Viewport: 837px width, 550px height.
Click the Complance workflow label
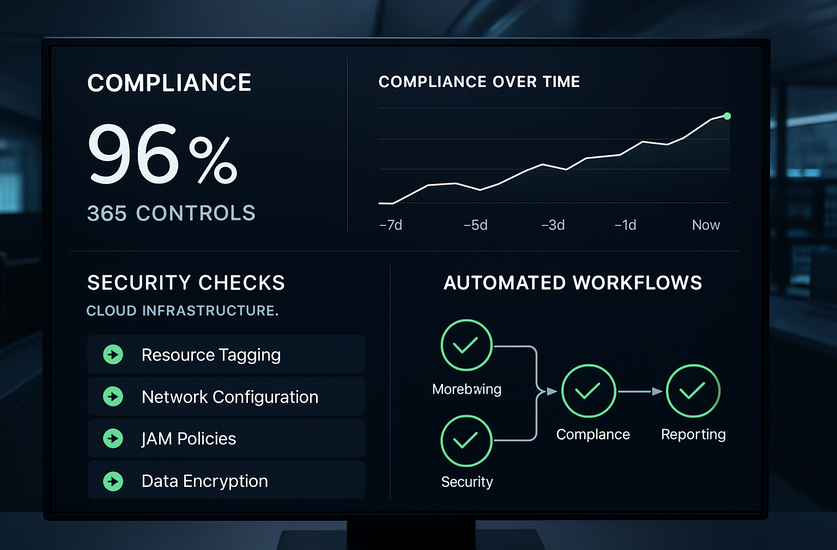pyautogui.click(x=593, y=435)
